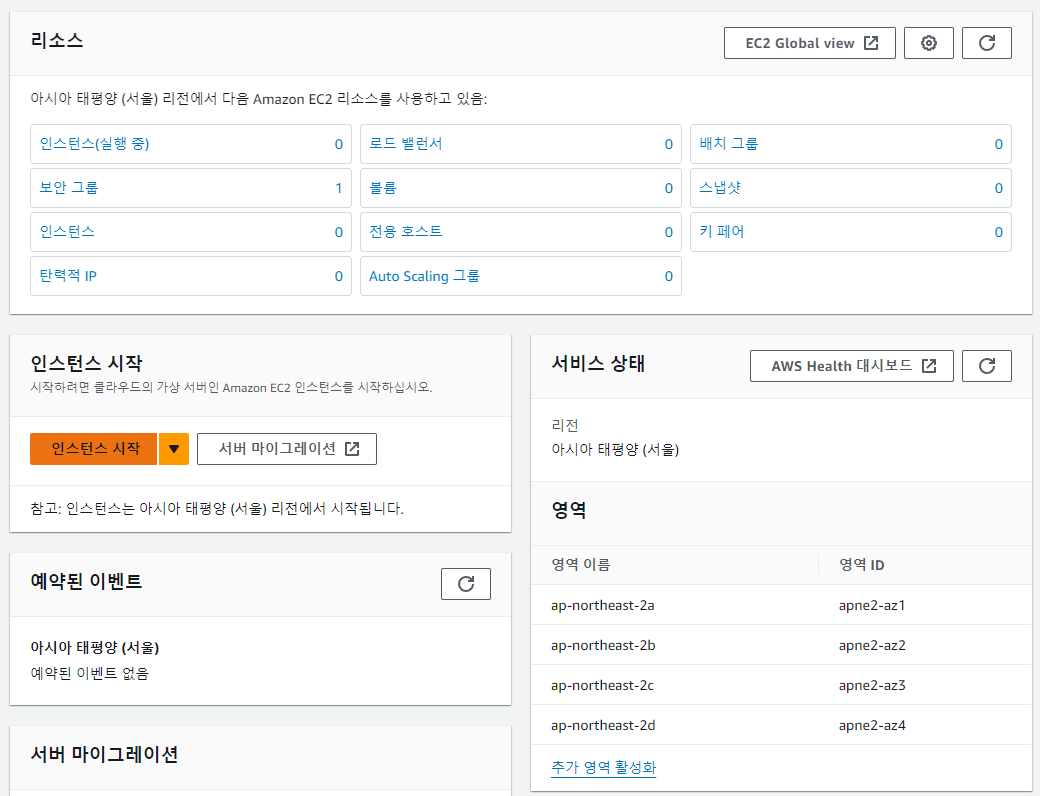Image resolution: width=1040 pixels, height=796 pixels.
Task: Select ap-northeast-2a zone name
Action: (x=602, y=605)
